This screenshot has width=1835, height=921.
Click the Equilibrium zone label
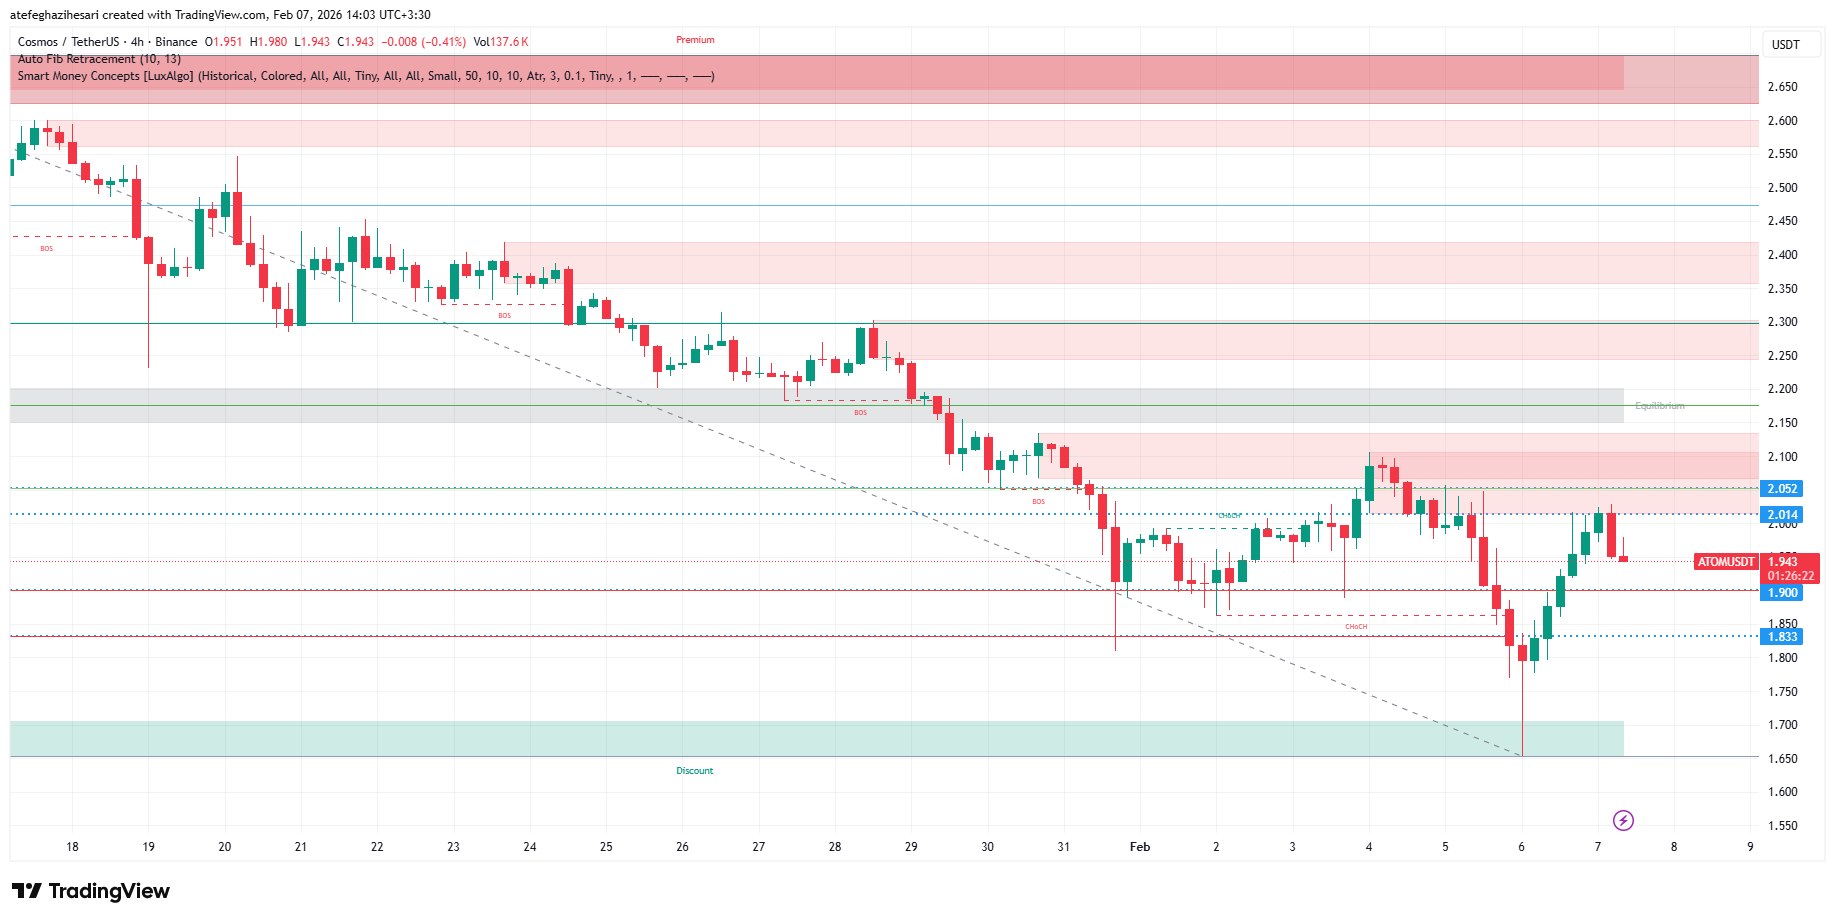coord(1659,406)
